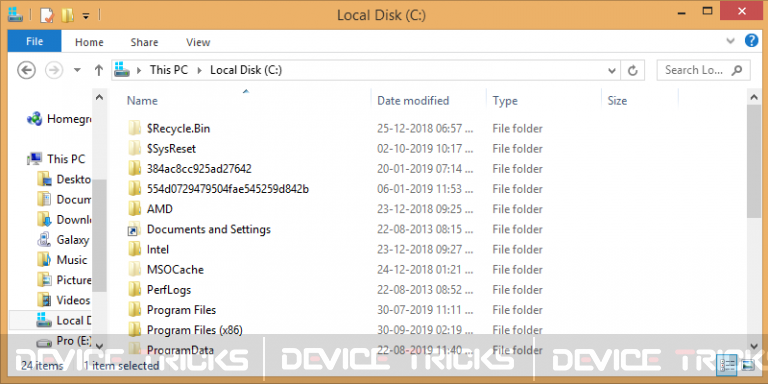Sort by the Date modified column header

413,101
